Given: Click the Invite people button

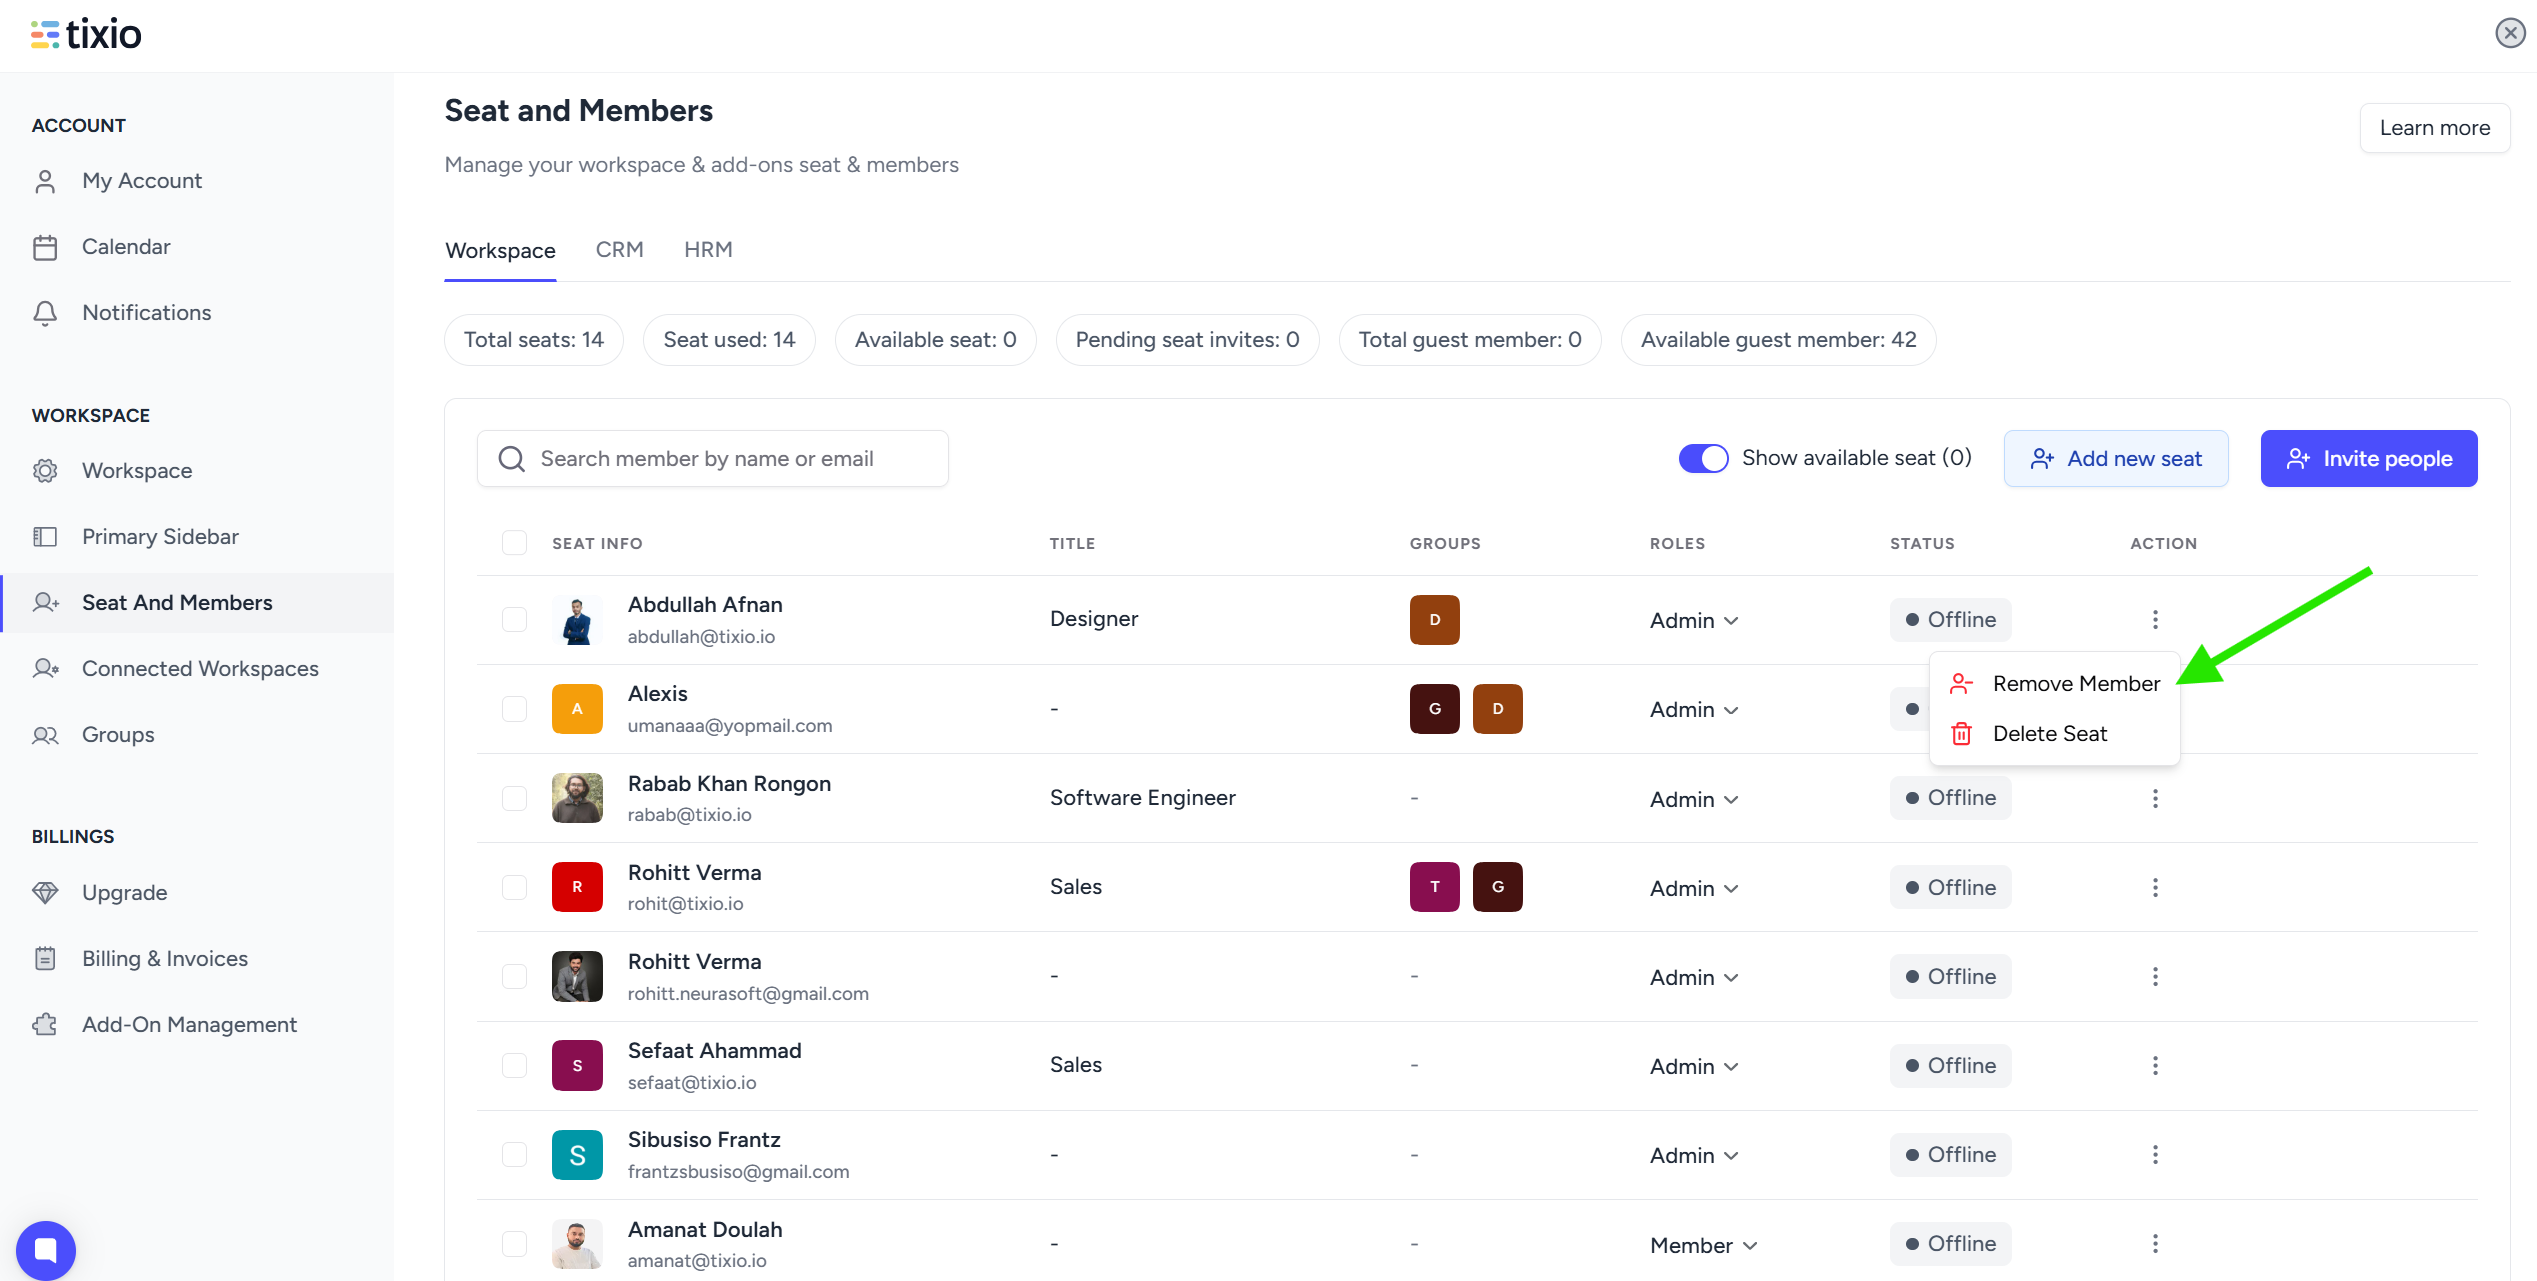Looking at the screenshot, I should tap(2368, 459).
